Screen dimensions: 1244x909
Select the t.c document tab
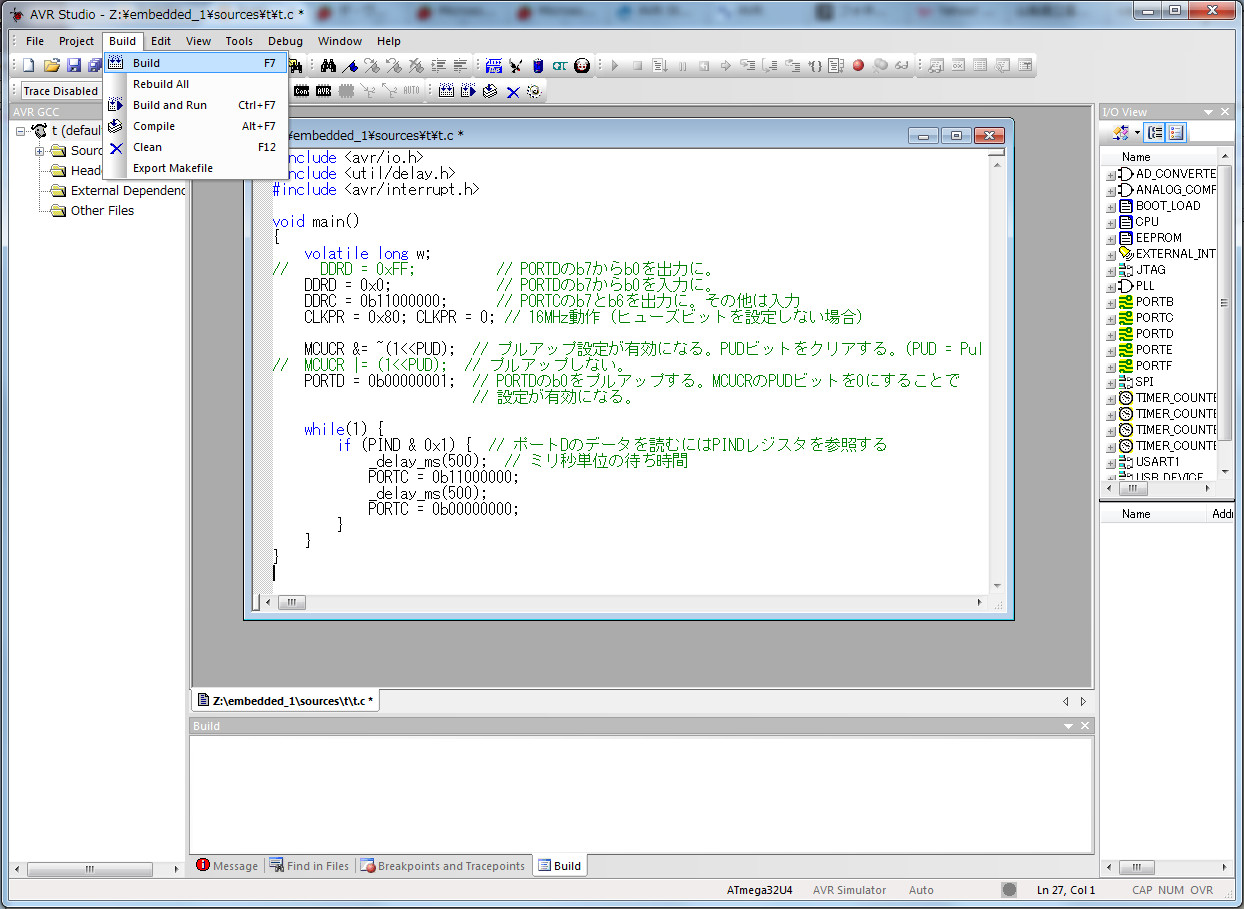coord(285,701)
